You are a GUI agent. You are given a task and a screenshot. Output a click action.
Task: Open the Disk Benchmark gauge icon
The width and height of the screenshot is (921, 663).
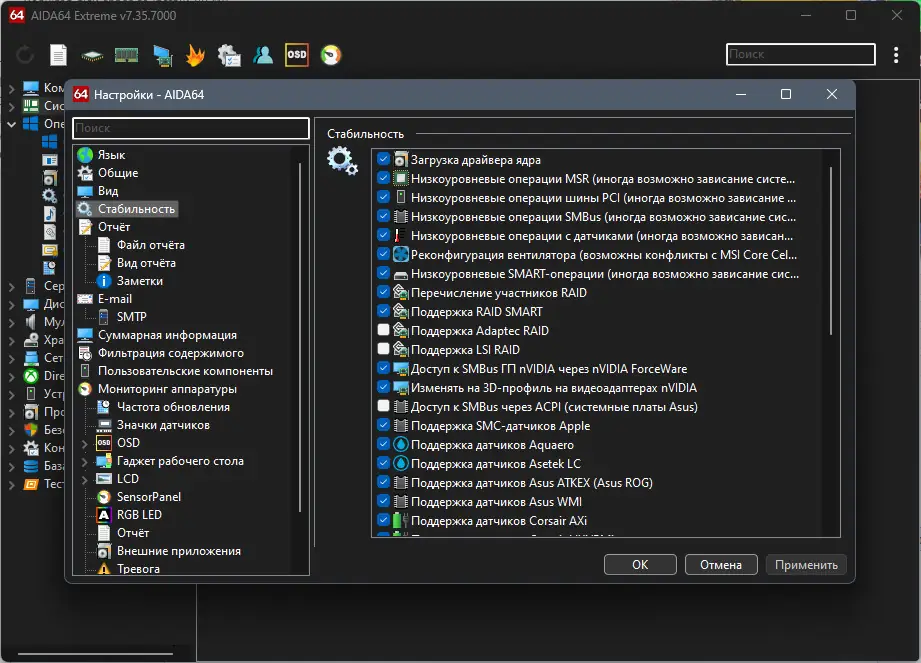(330, 54)
